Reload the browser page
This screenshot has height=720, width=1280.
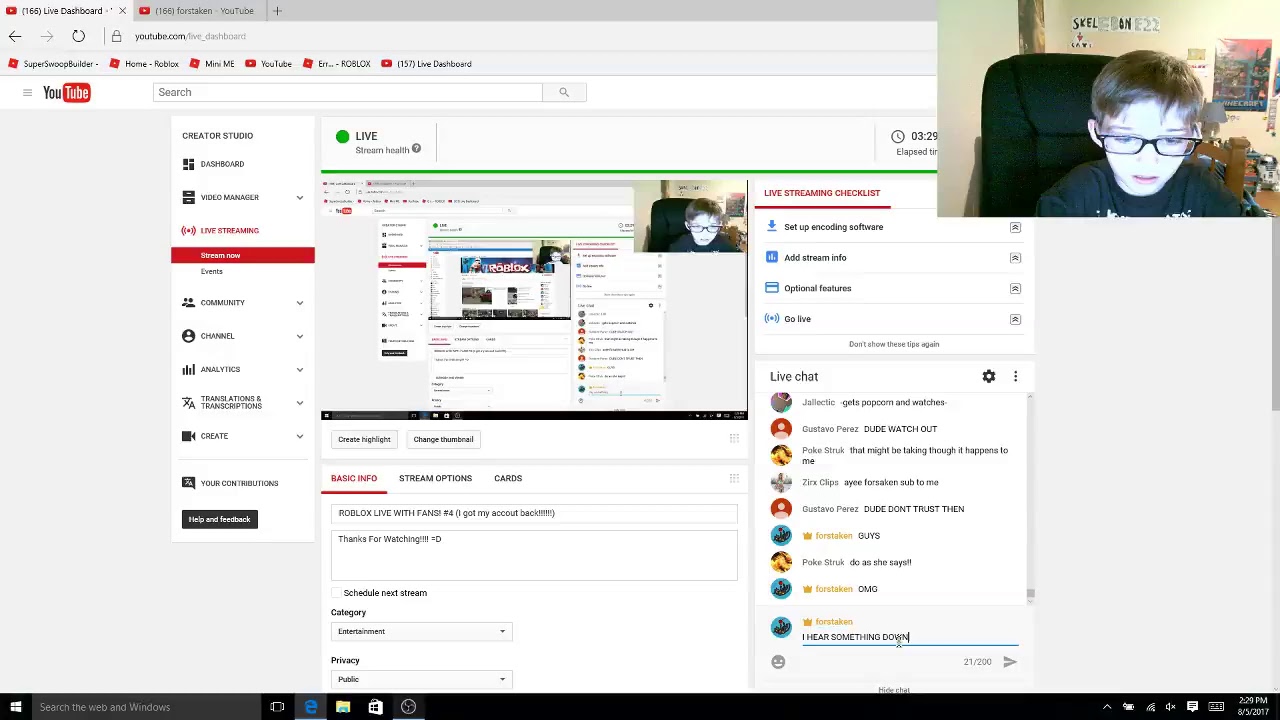tap(78, 36)
